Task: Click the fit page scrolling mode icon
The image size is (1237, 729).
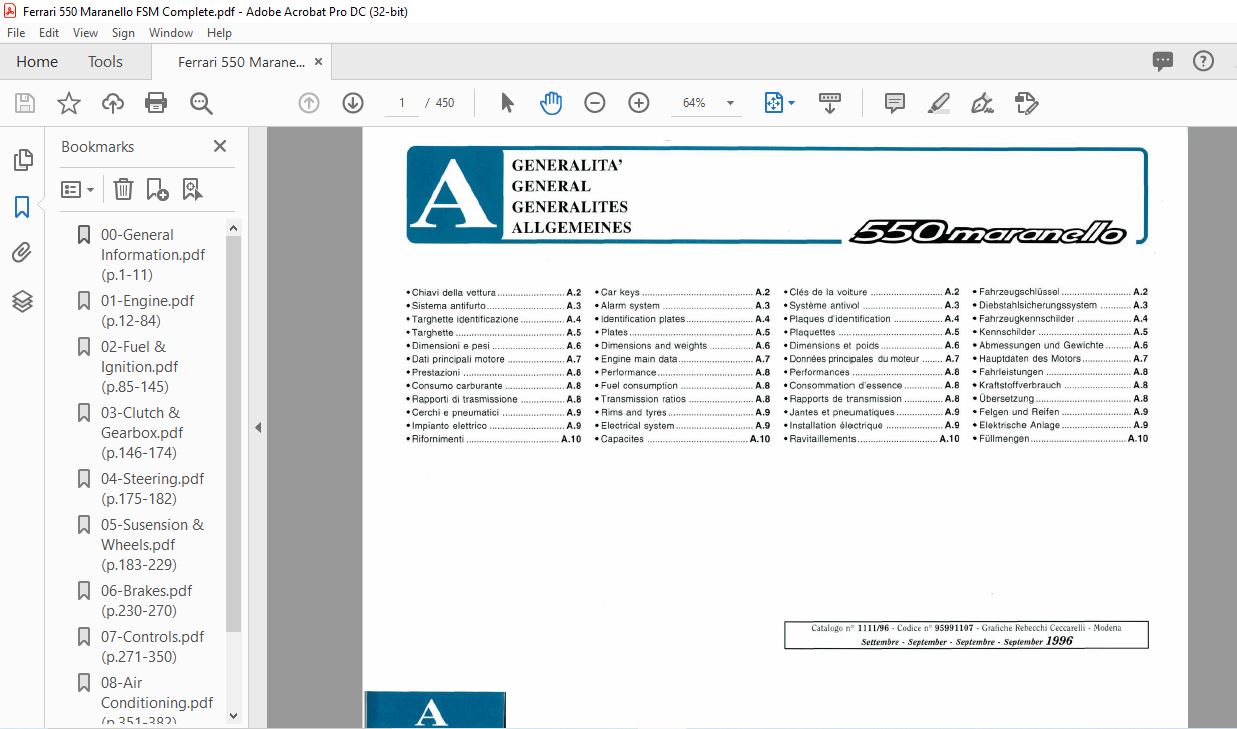Action: coord(773,103)
